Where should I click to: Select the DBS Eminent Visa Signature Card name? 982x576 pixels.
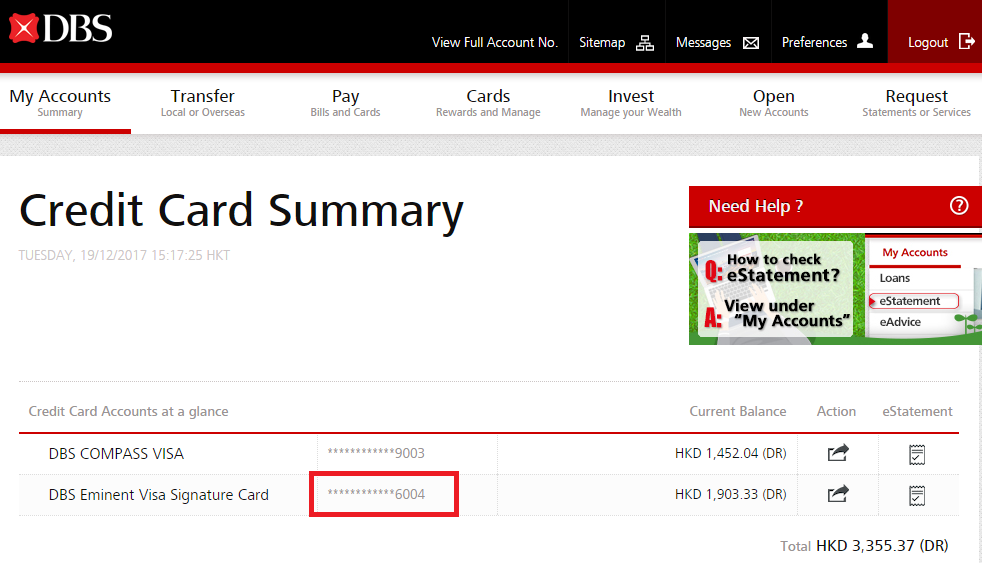(x=158, y=494)
